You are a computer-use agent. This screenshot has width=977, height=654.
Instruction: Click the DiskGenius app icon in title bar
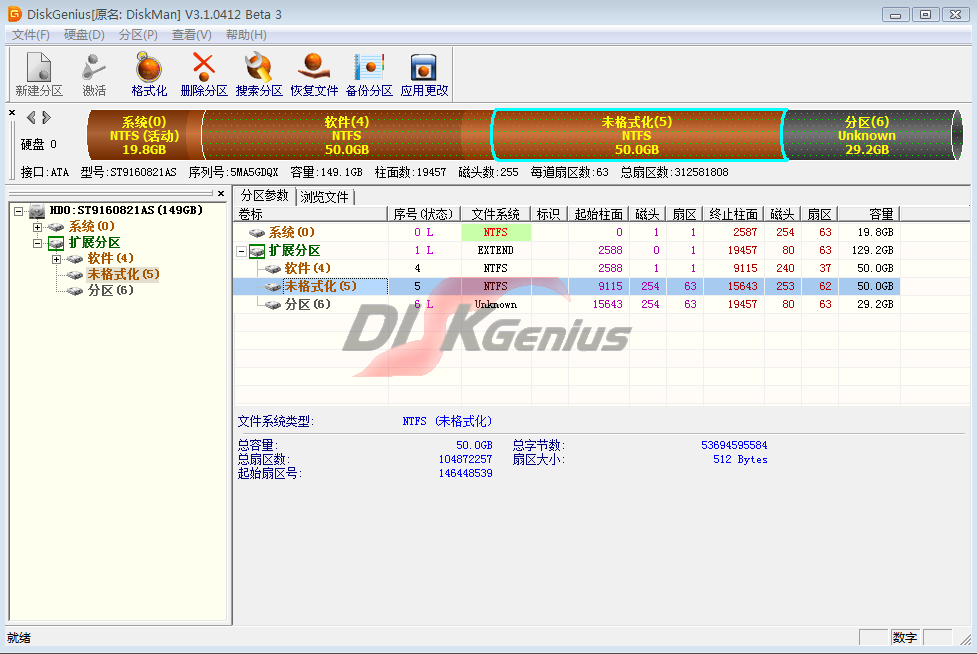tap(15, 14)
